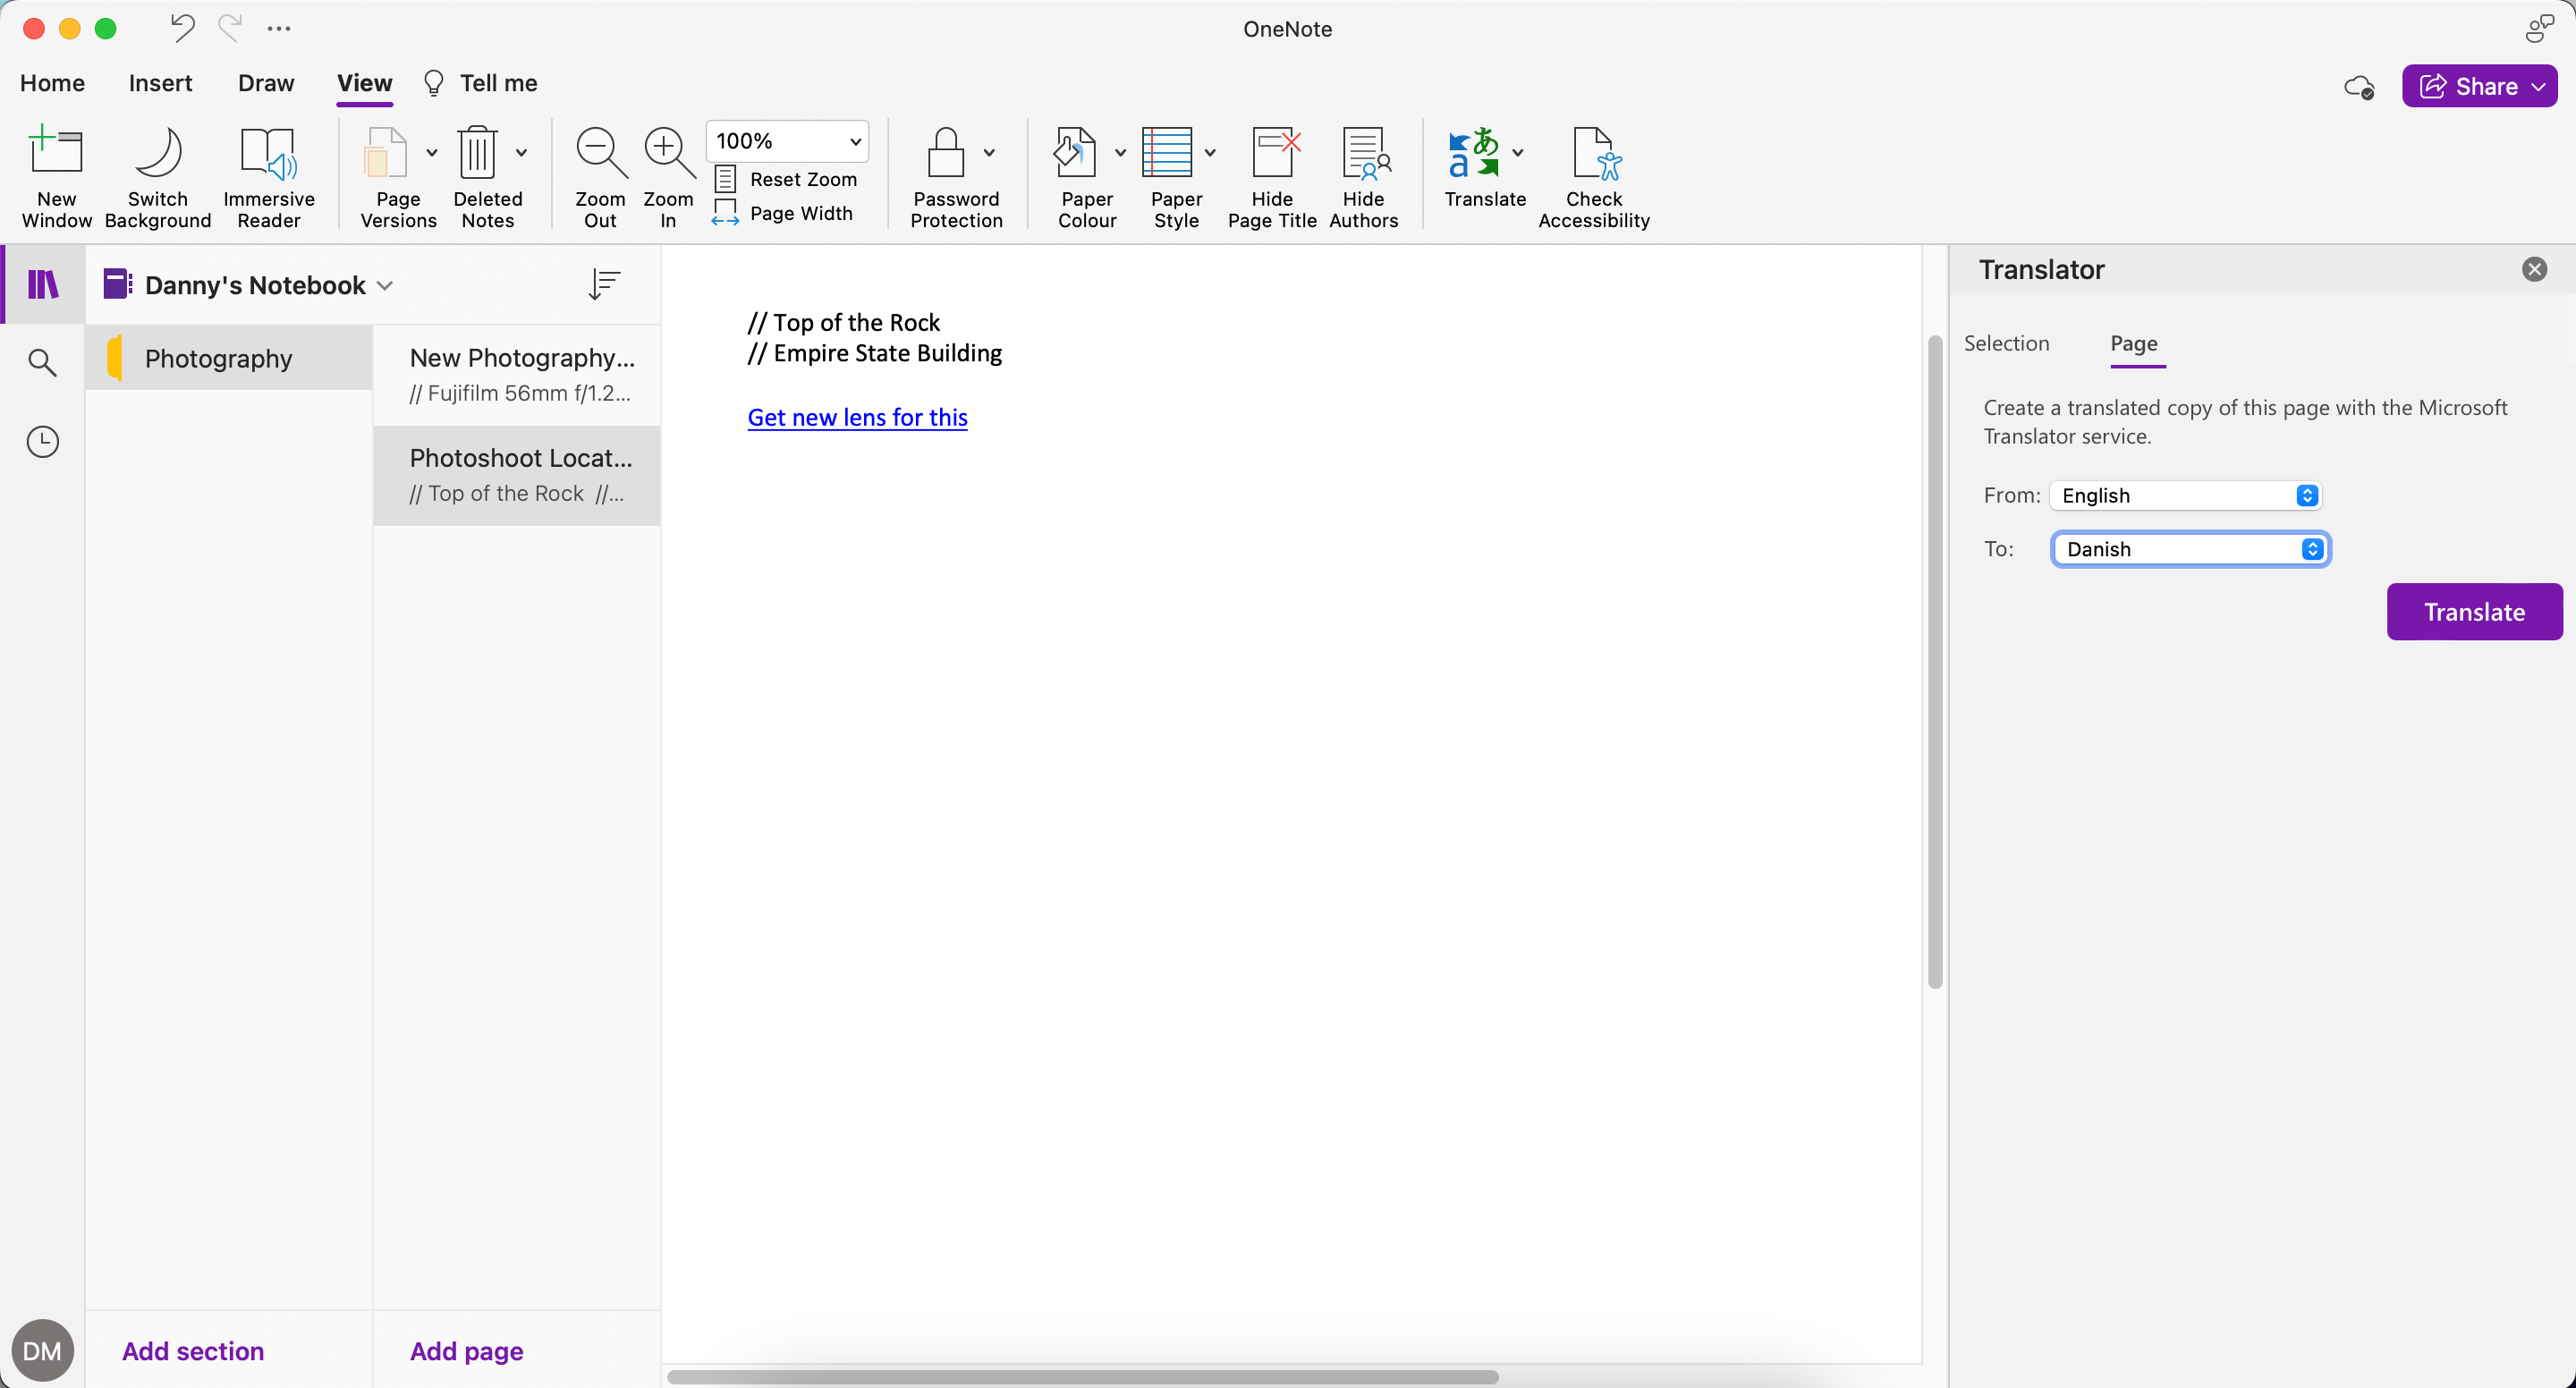This screenshot has width=2576, height=1388.
Task: Click the Translate button in the panel
Action: [2473, 611]
